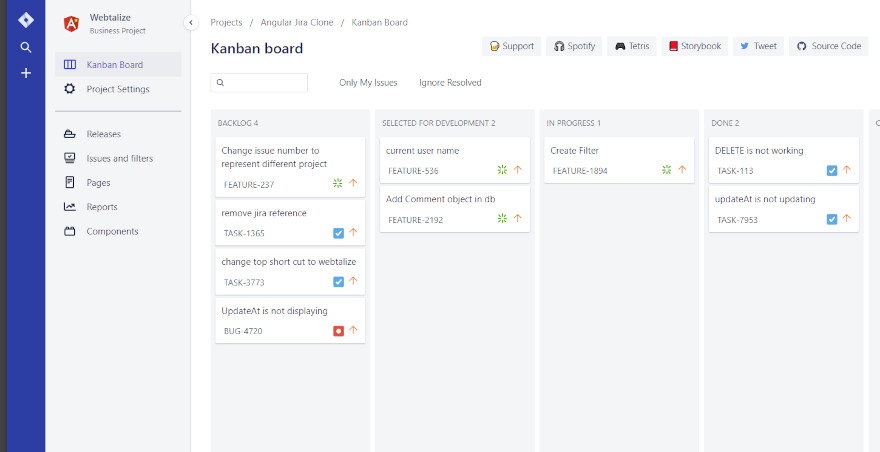Click Kanban Board breadcrumb
The height and width of the screenshot is (452, 880).
(379, 22)
